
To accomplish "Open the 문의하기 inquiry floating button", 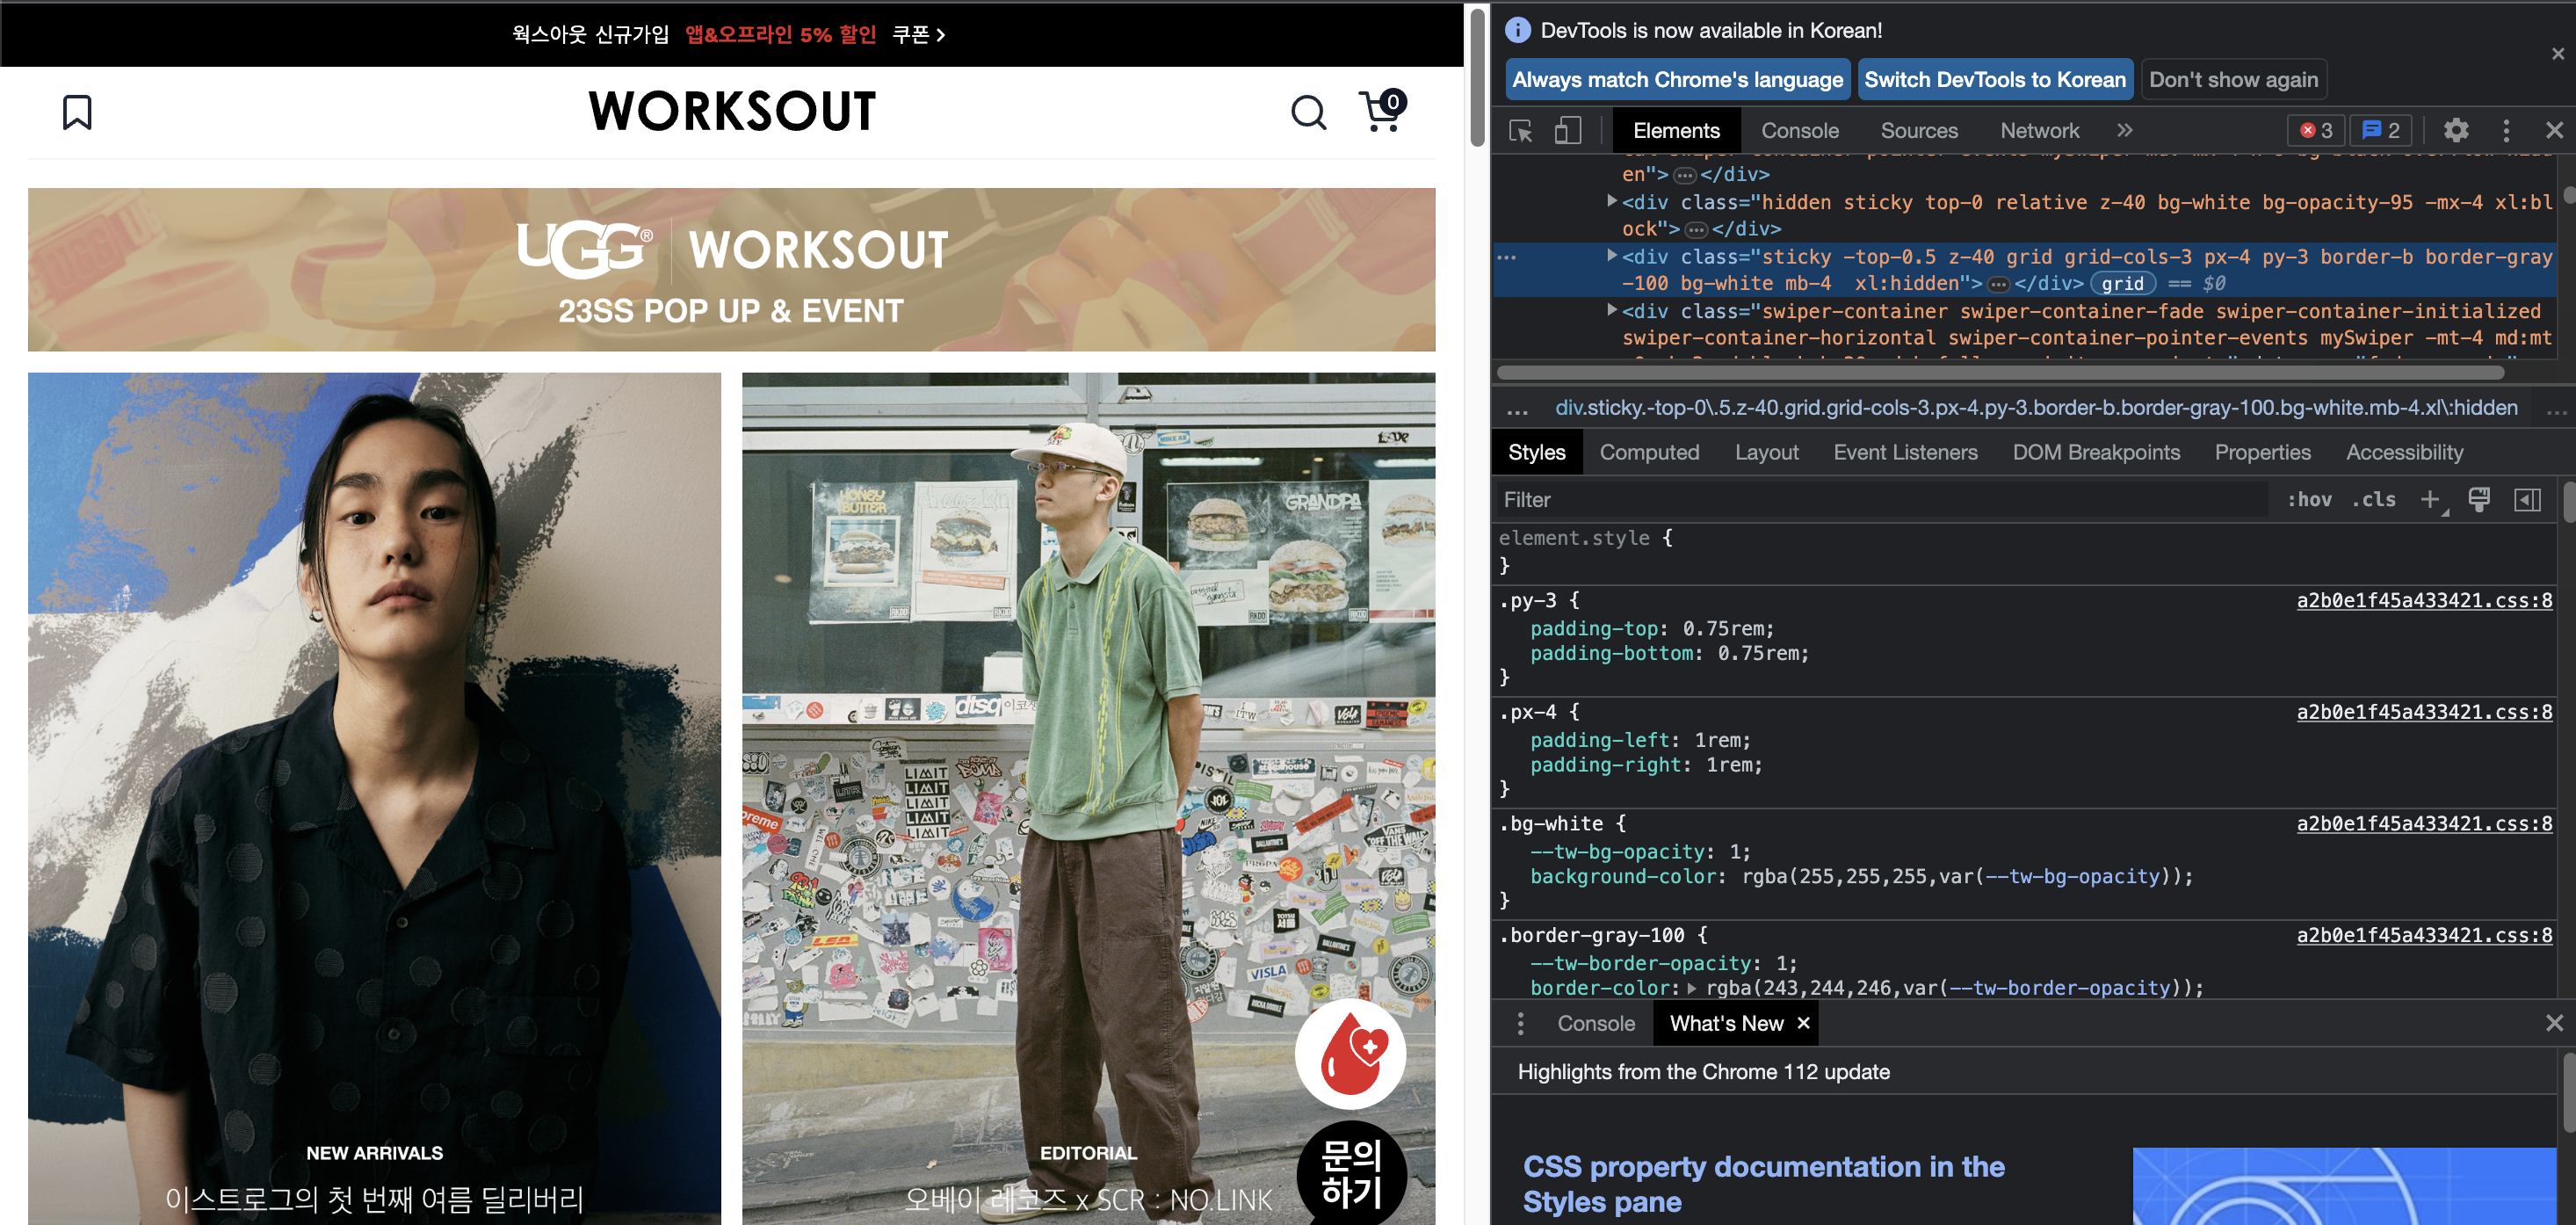I will pyautogui.click(x=1351, y=1173).
